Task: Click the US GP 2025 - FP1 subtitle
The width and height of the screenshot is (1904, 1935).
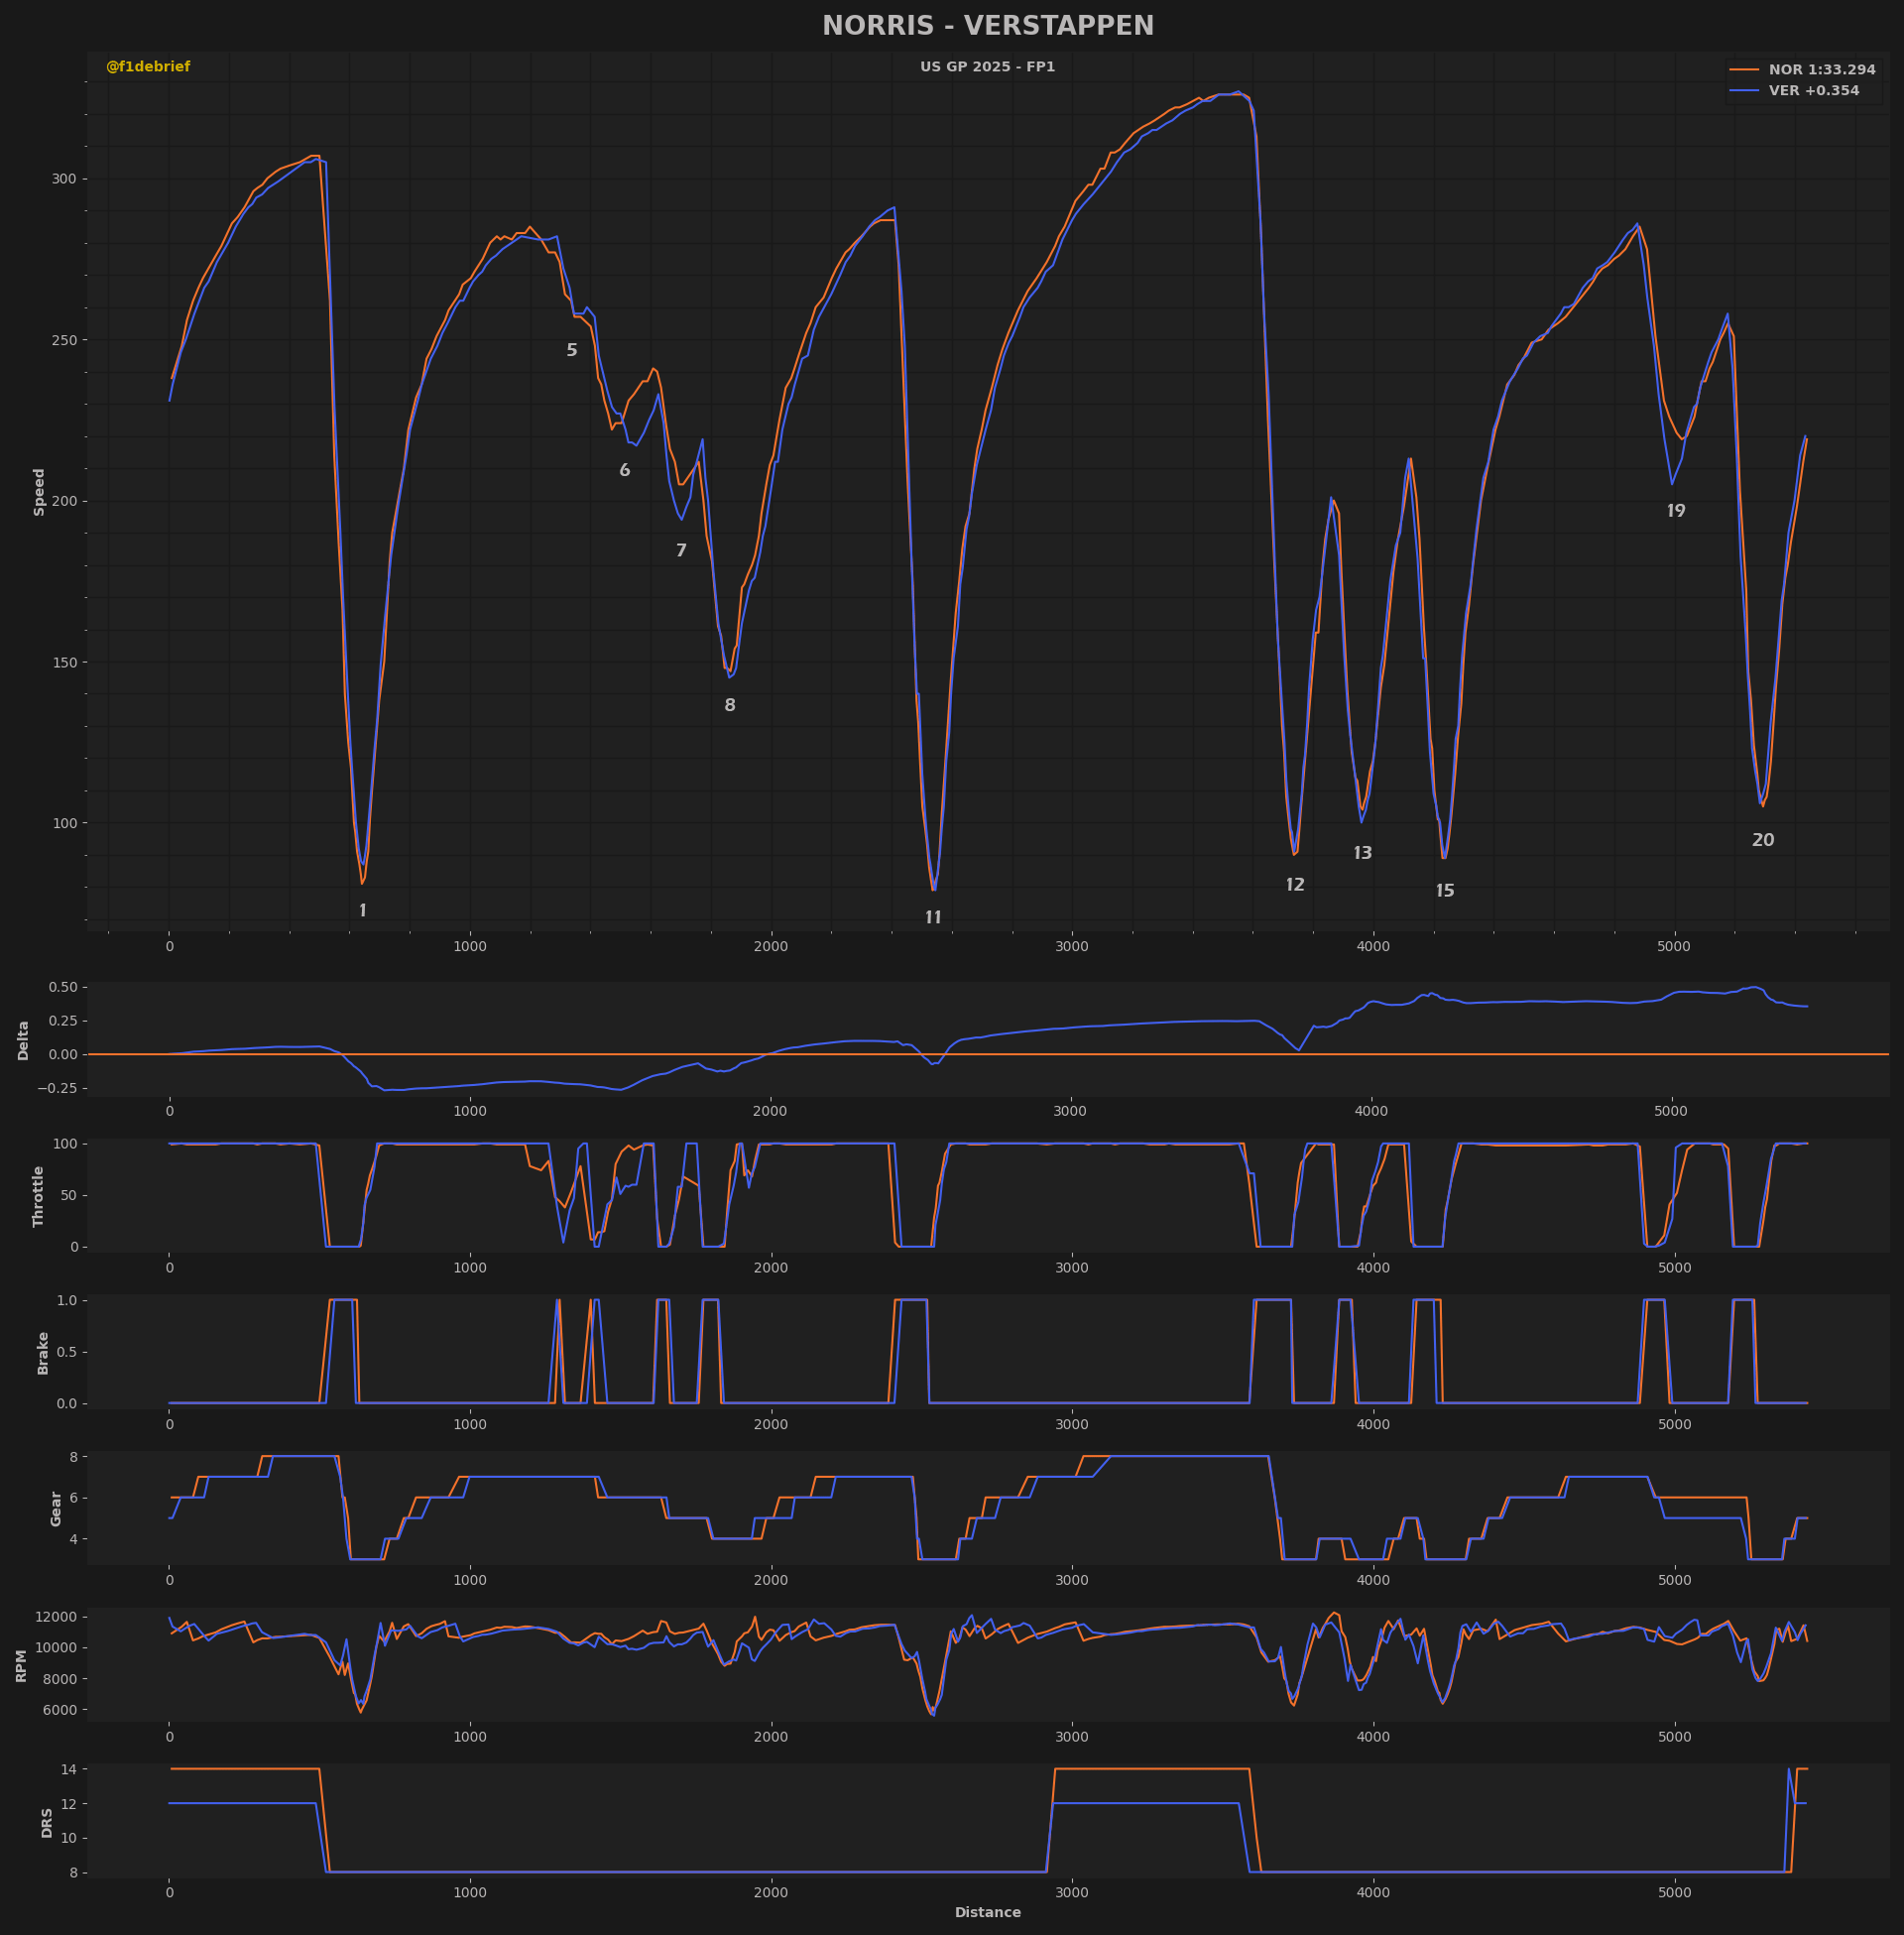Action: pos(988,67)
